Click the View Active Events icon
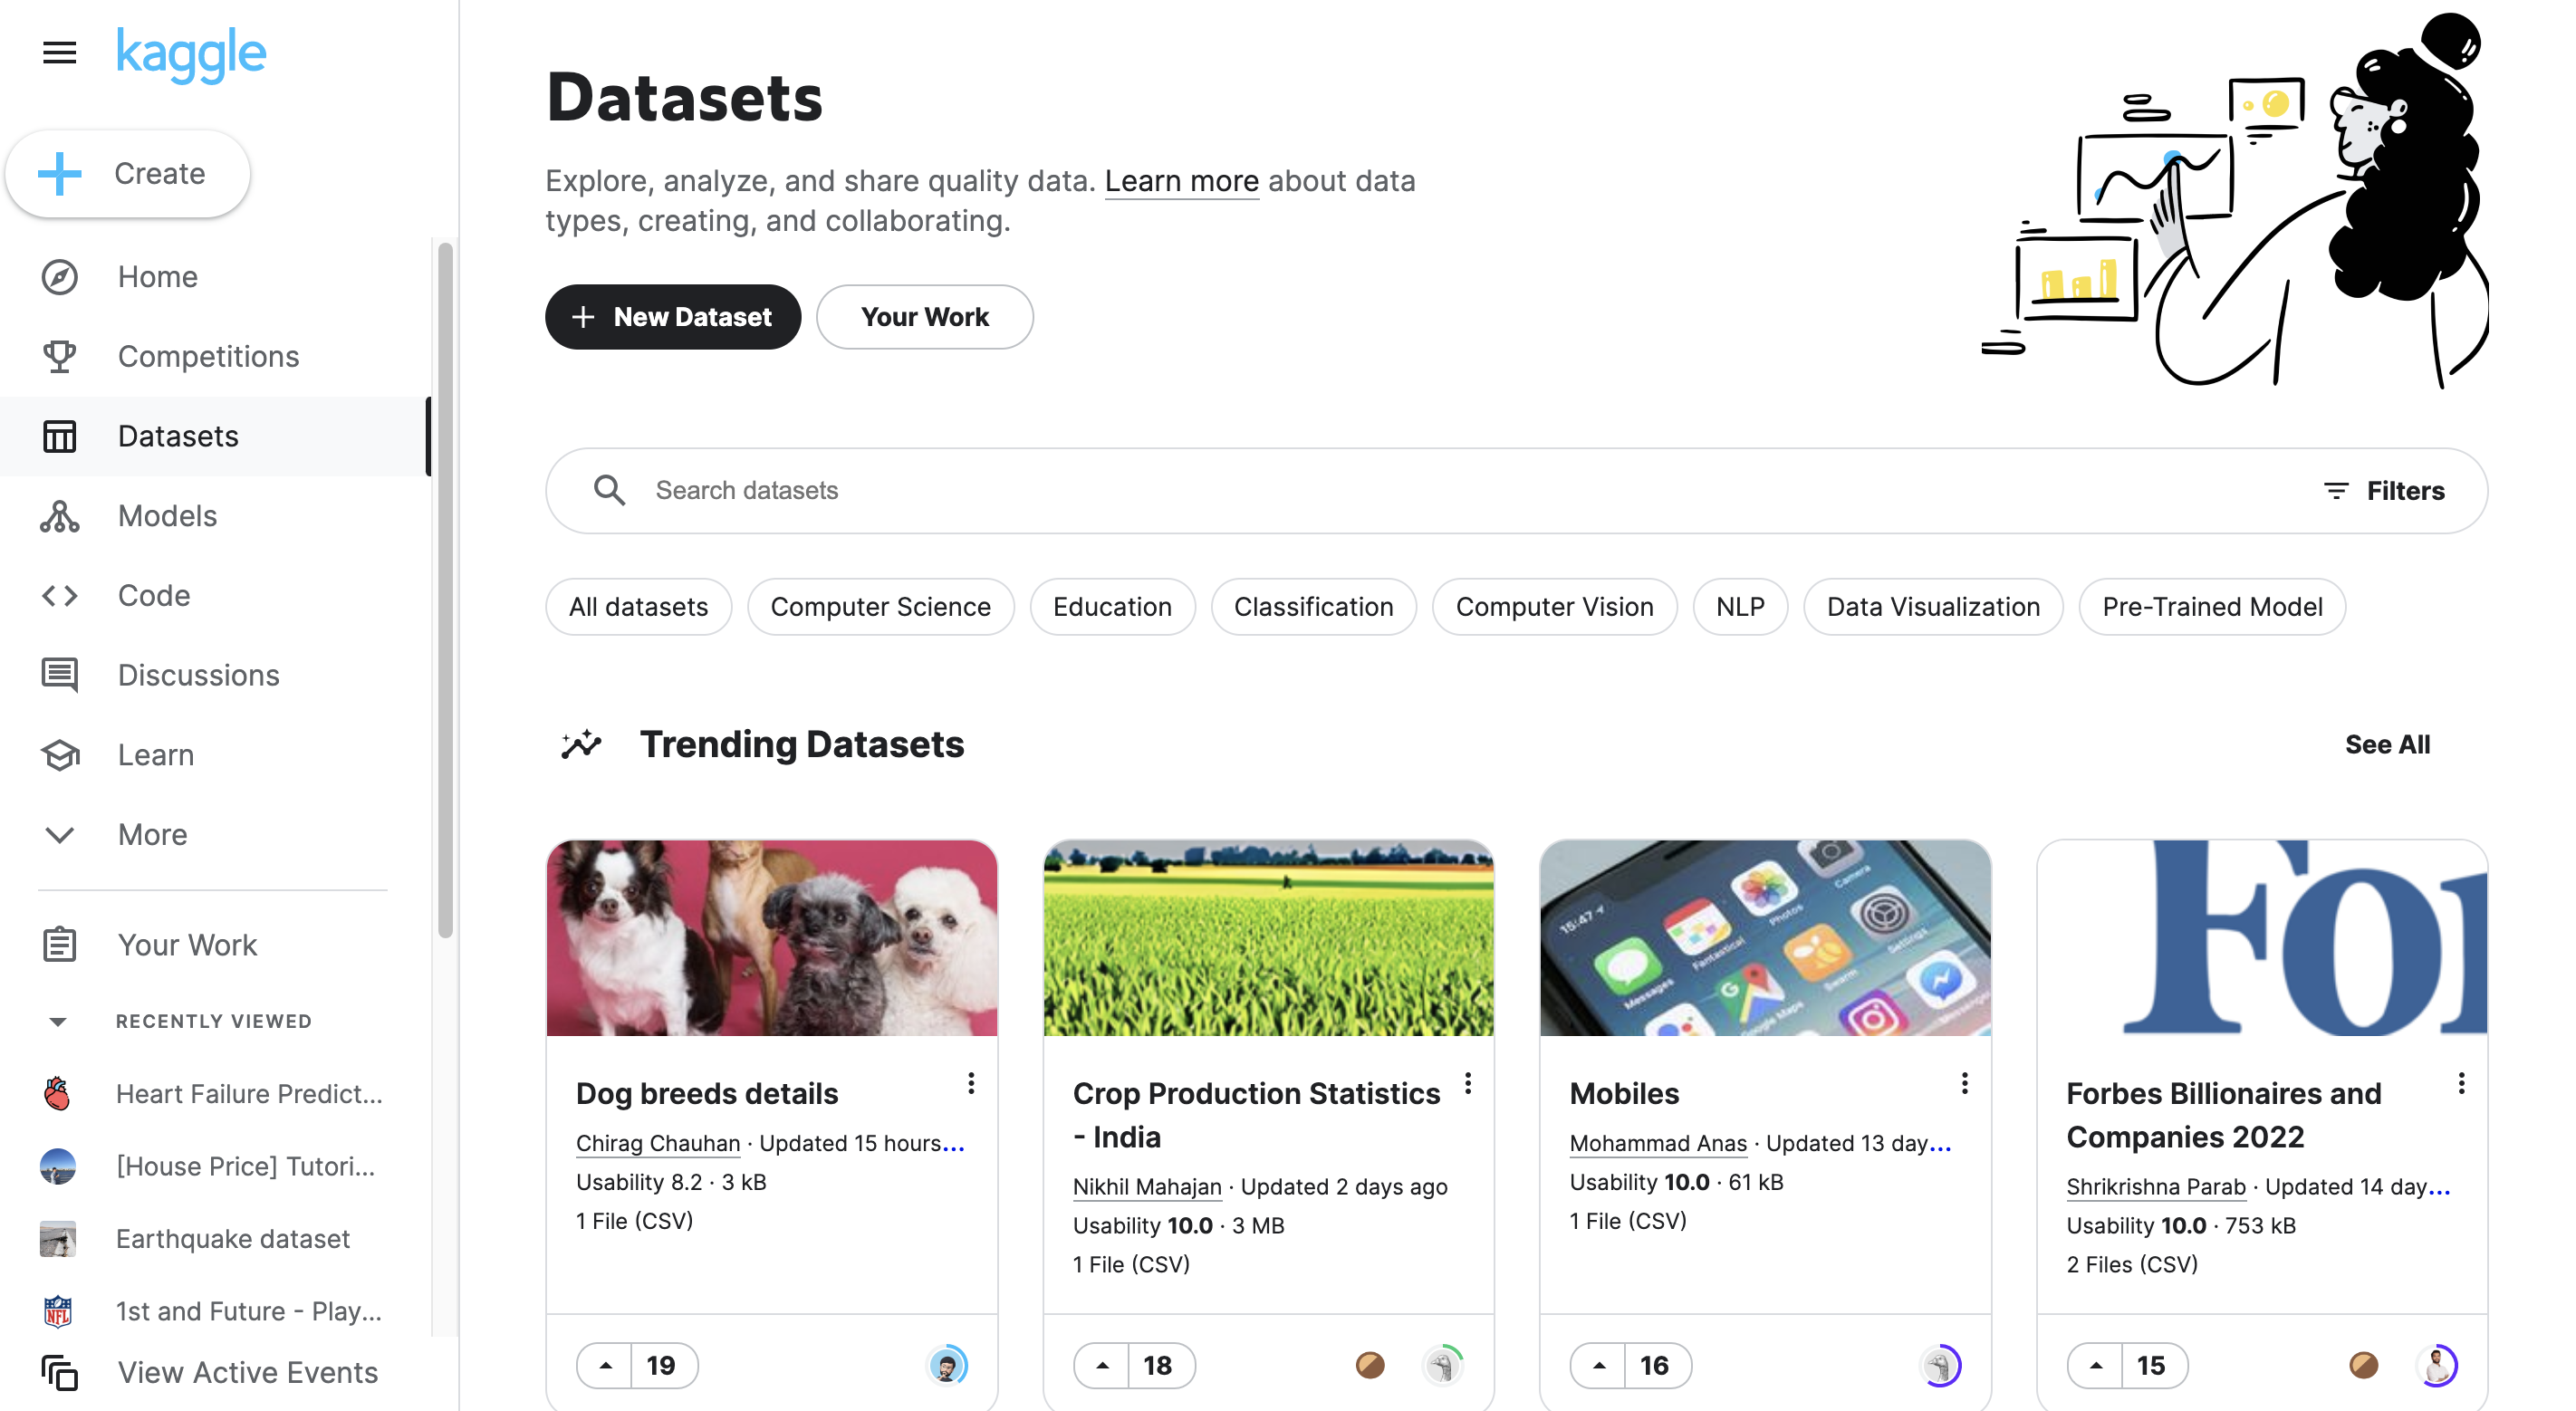Viewport: 2576px width, 1411px height. tap(60, 1372)
